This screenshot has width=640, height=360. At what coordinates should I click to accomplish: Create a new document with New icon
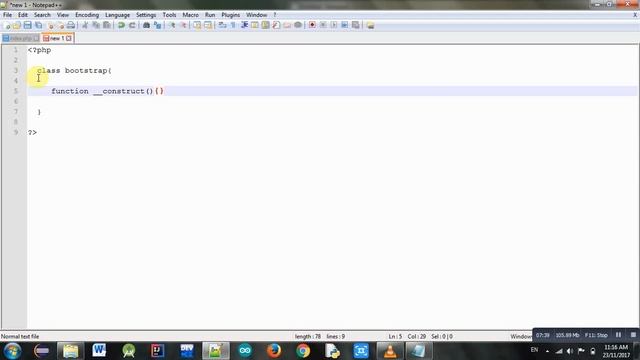(7, 25)
